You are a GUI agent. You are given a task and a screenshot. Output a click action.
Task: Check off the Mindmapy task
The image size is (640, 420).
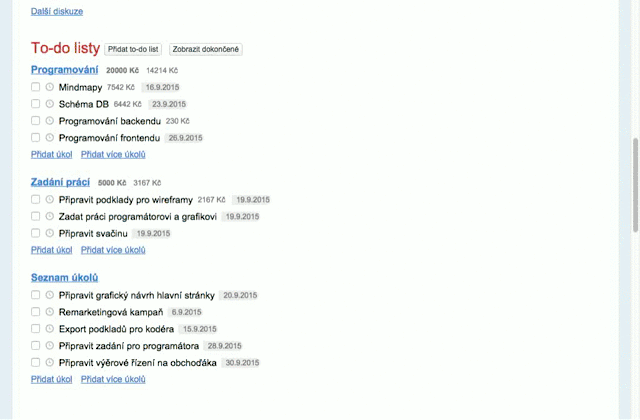coord(36,87)
